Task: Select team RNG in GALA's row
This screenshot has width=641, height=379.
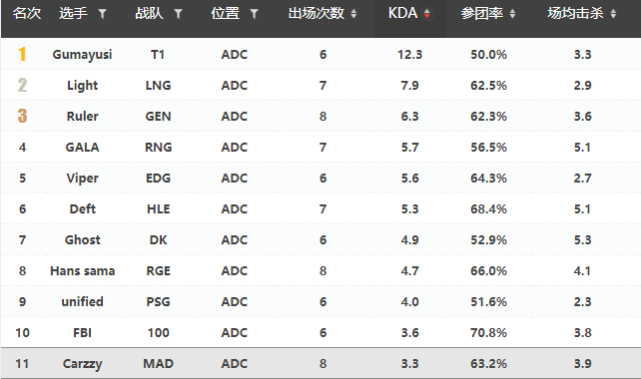Action: click(158, 147)
